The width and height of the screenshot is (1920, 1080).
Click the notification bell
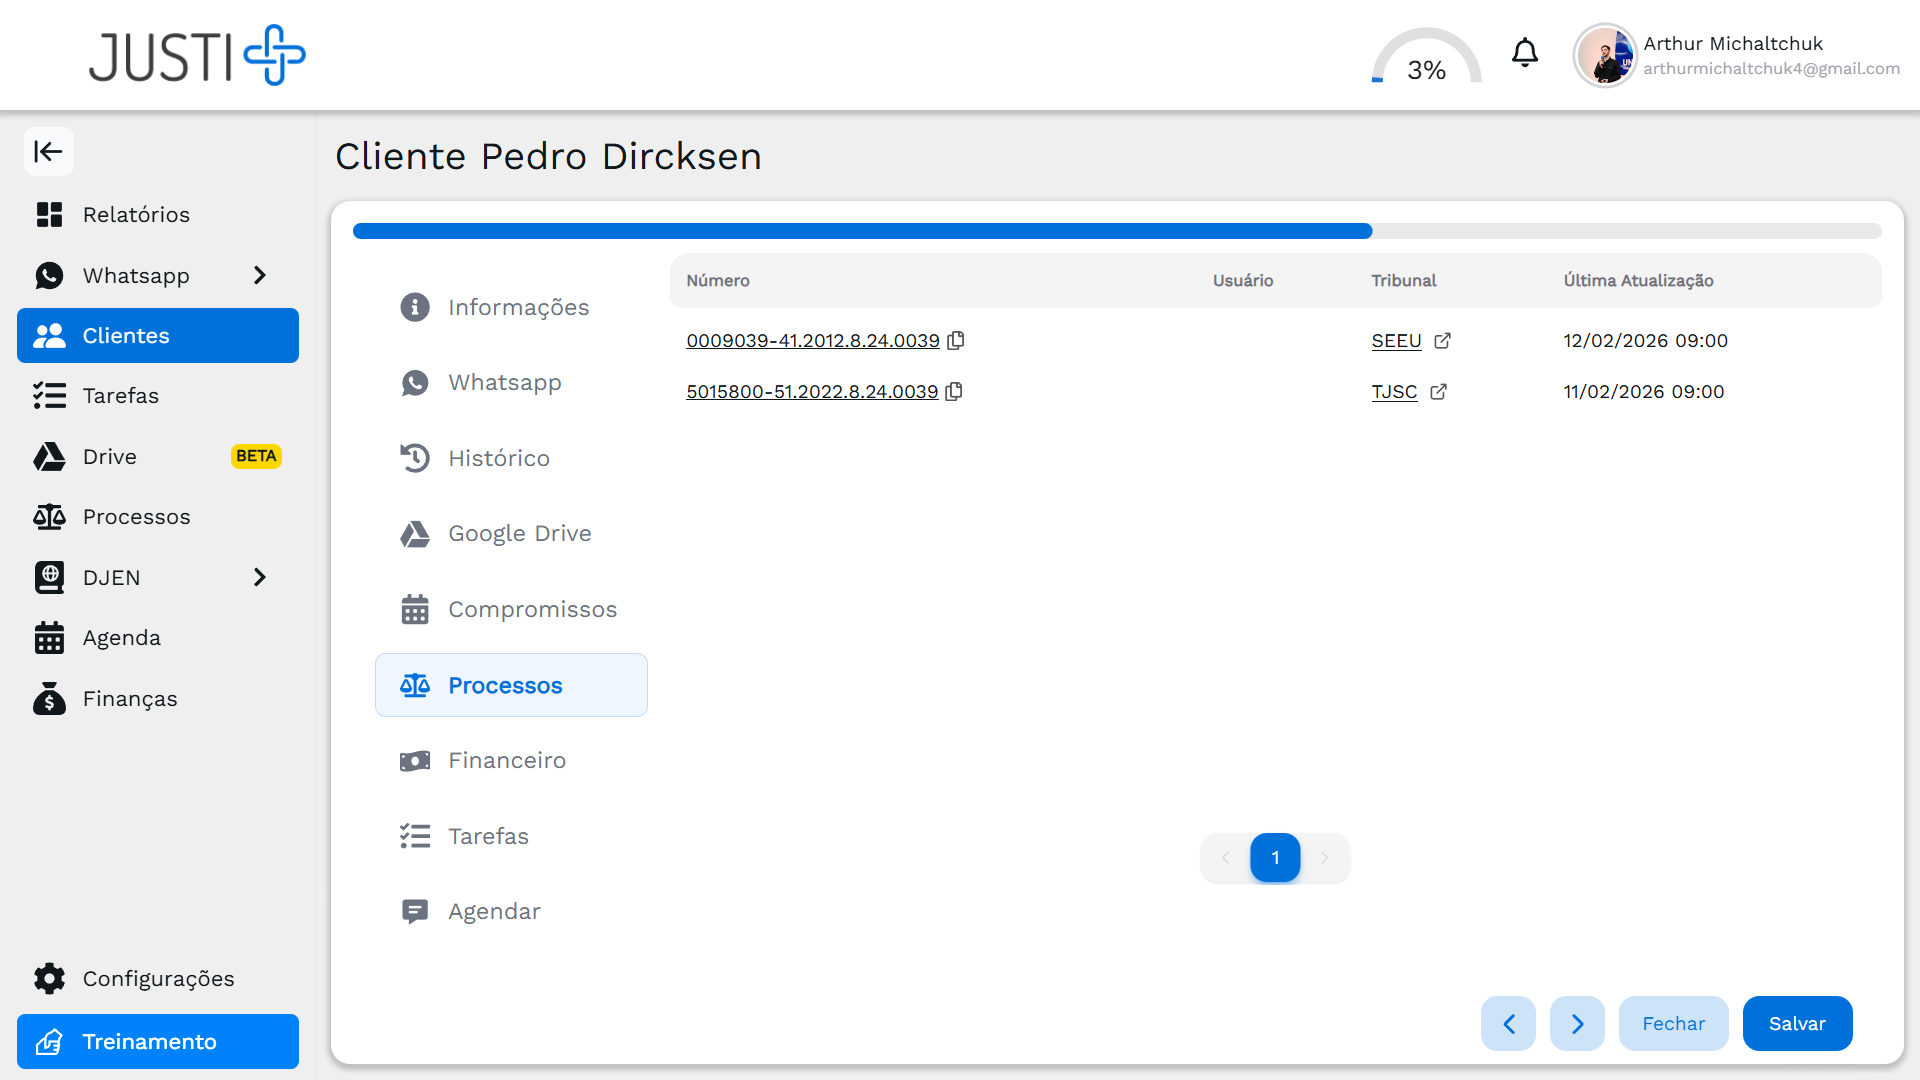pos(1524,52)
